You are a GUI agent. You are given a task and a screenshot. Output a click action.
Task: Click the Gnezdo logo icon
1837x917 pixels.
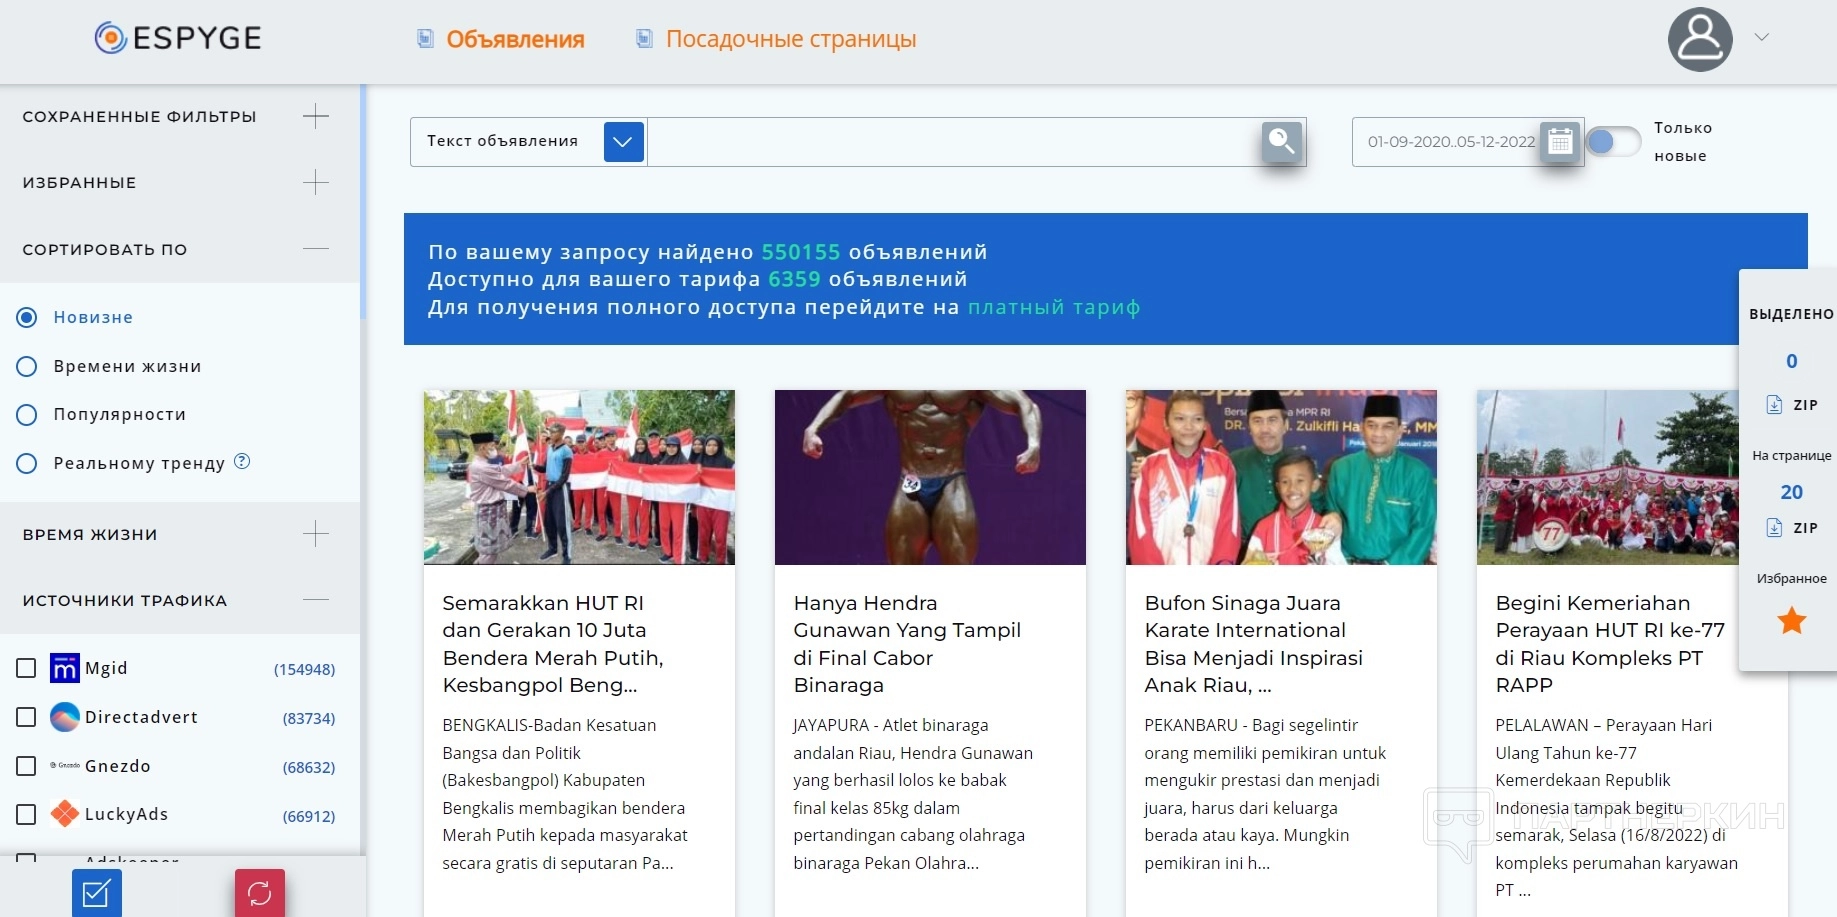[65, 766]
